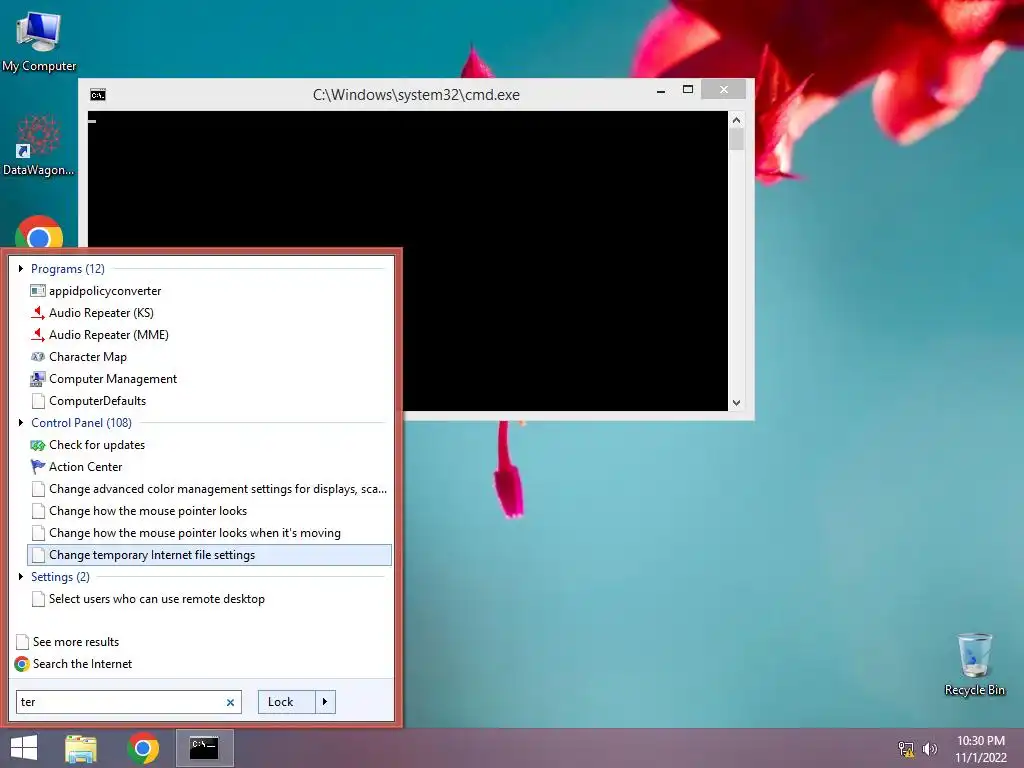Open the Recycle Bin
This screenshot has height=768, width=1024.
tap(974, 664)
